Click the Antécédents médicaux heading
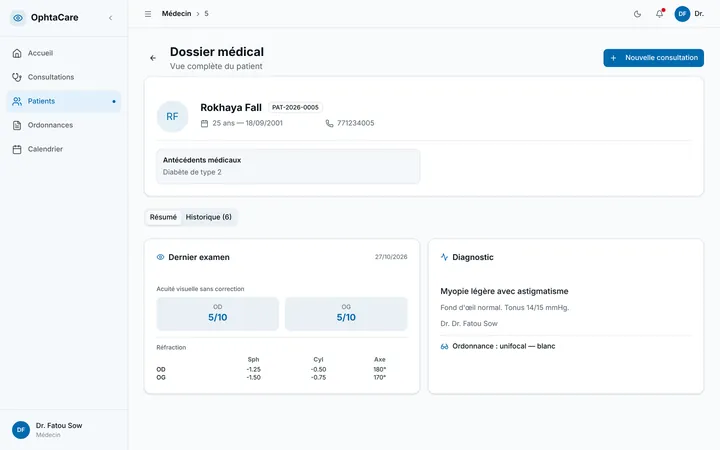This screenshot has height=450, width=720. [202, 160]
